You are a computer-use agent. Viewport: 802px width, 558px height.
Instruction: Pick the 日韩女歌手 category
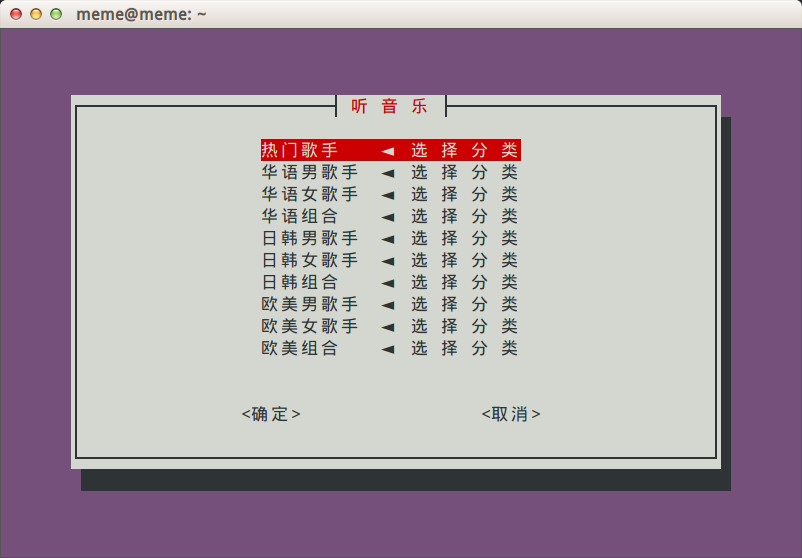(x=391, y=260)
